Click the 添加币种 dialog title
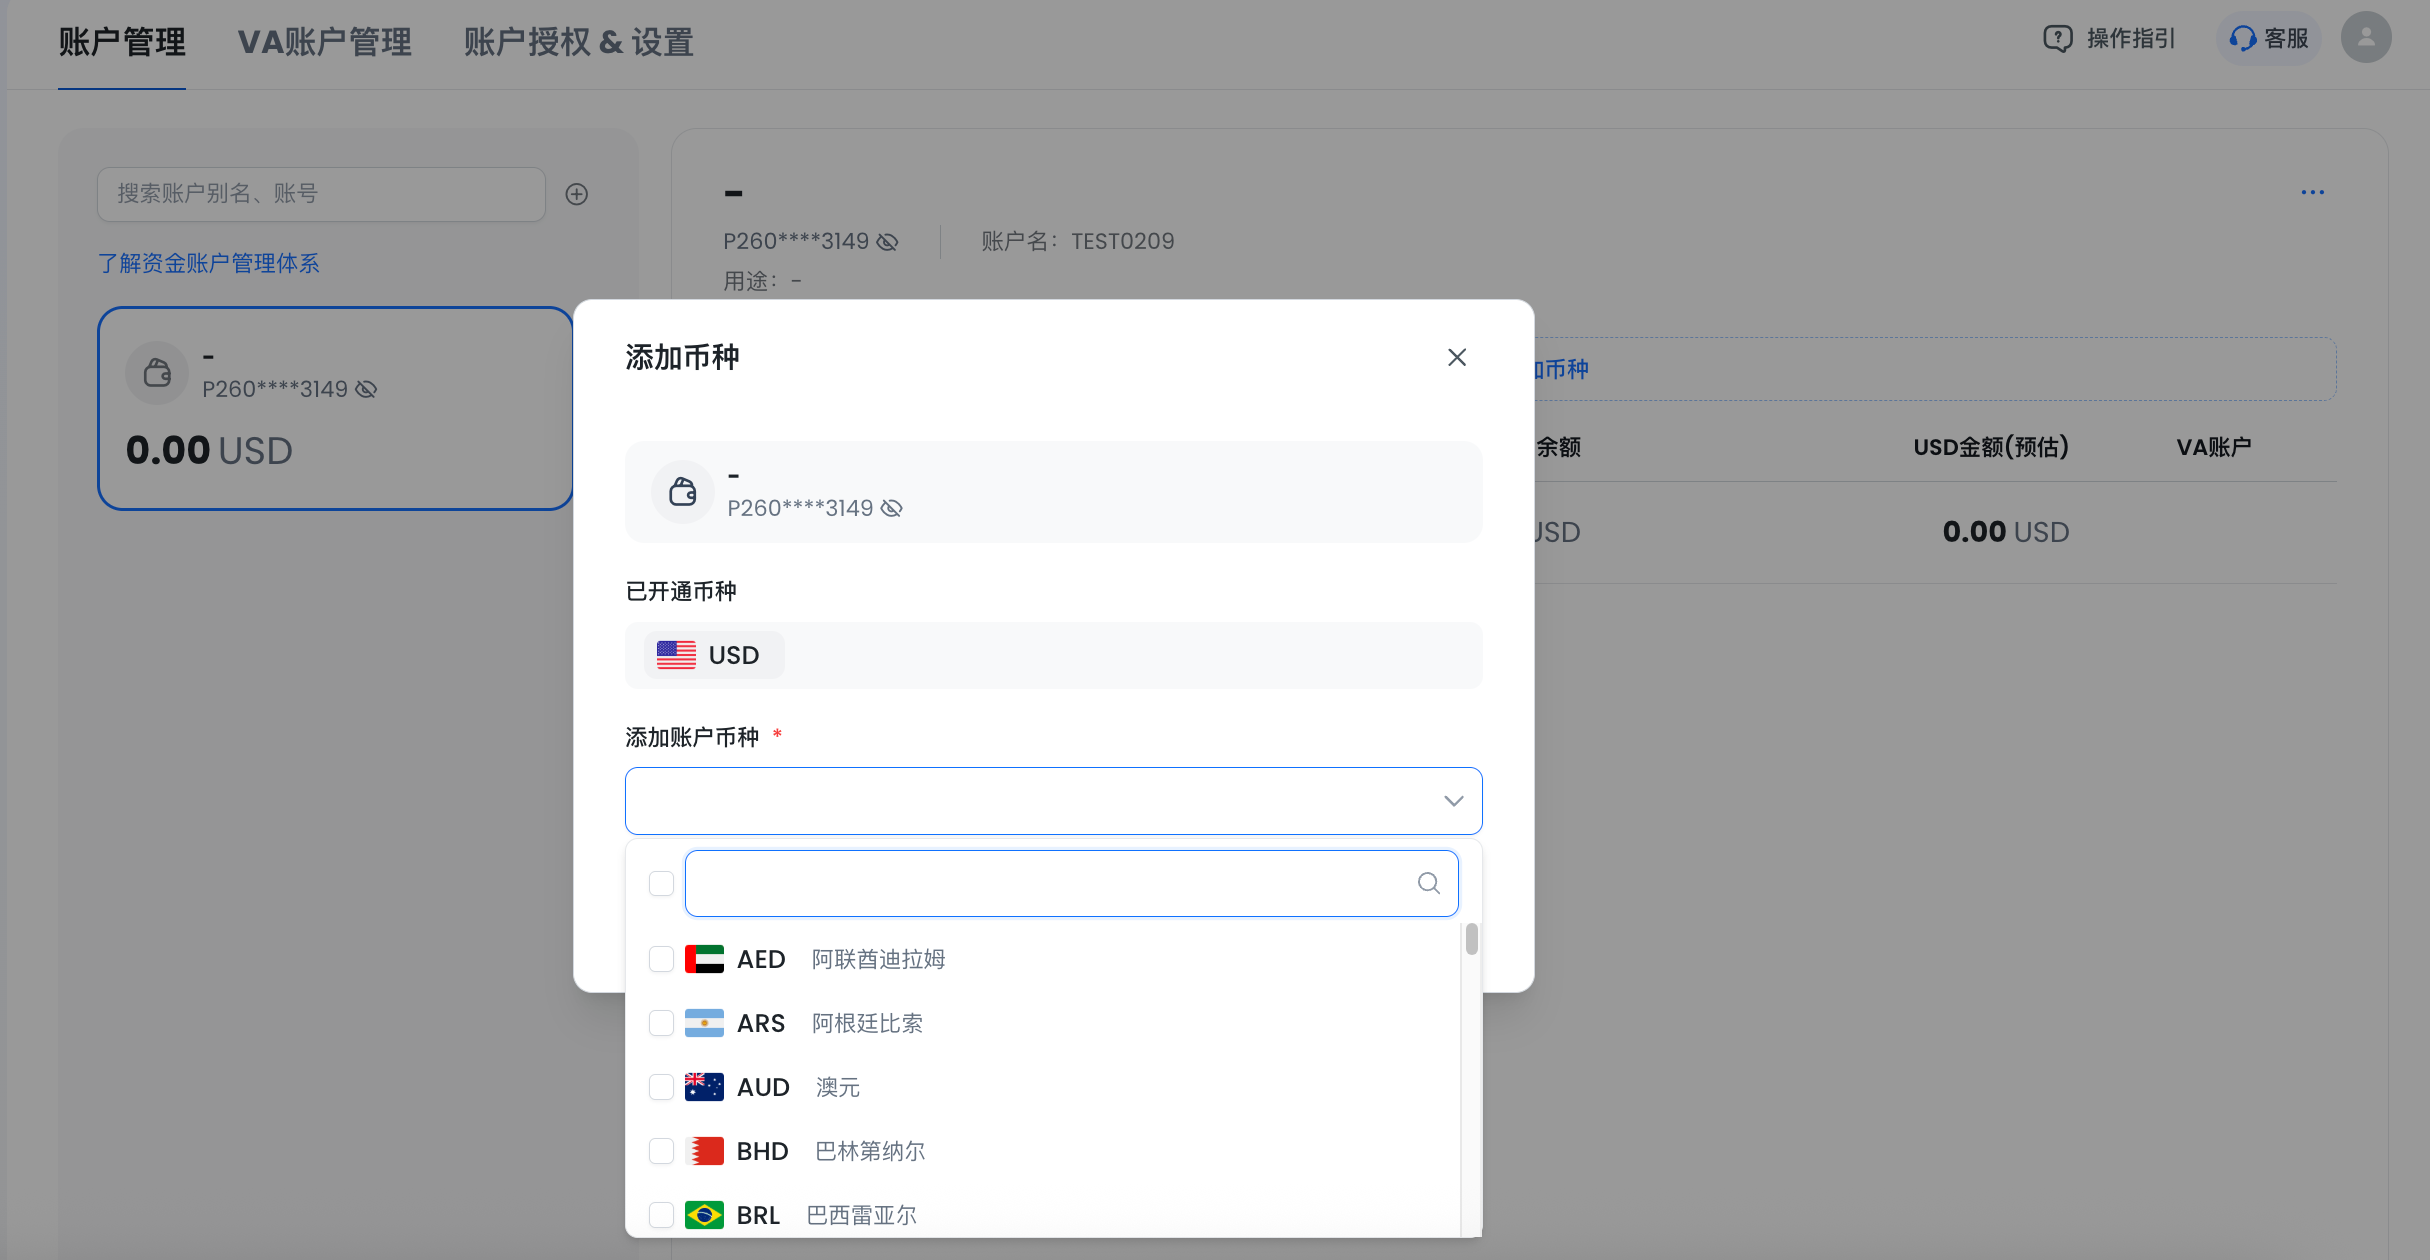Image resolution: width=2430 pixels, height=1260 pixels. (682, 357)
